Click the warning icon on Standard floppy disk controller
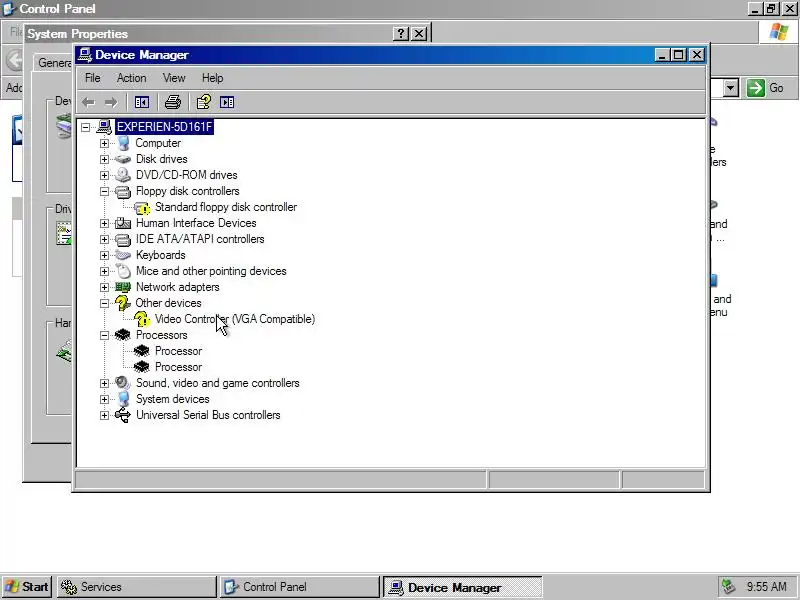The image size is (800, 600). coord(142,208)
